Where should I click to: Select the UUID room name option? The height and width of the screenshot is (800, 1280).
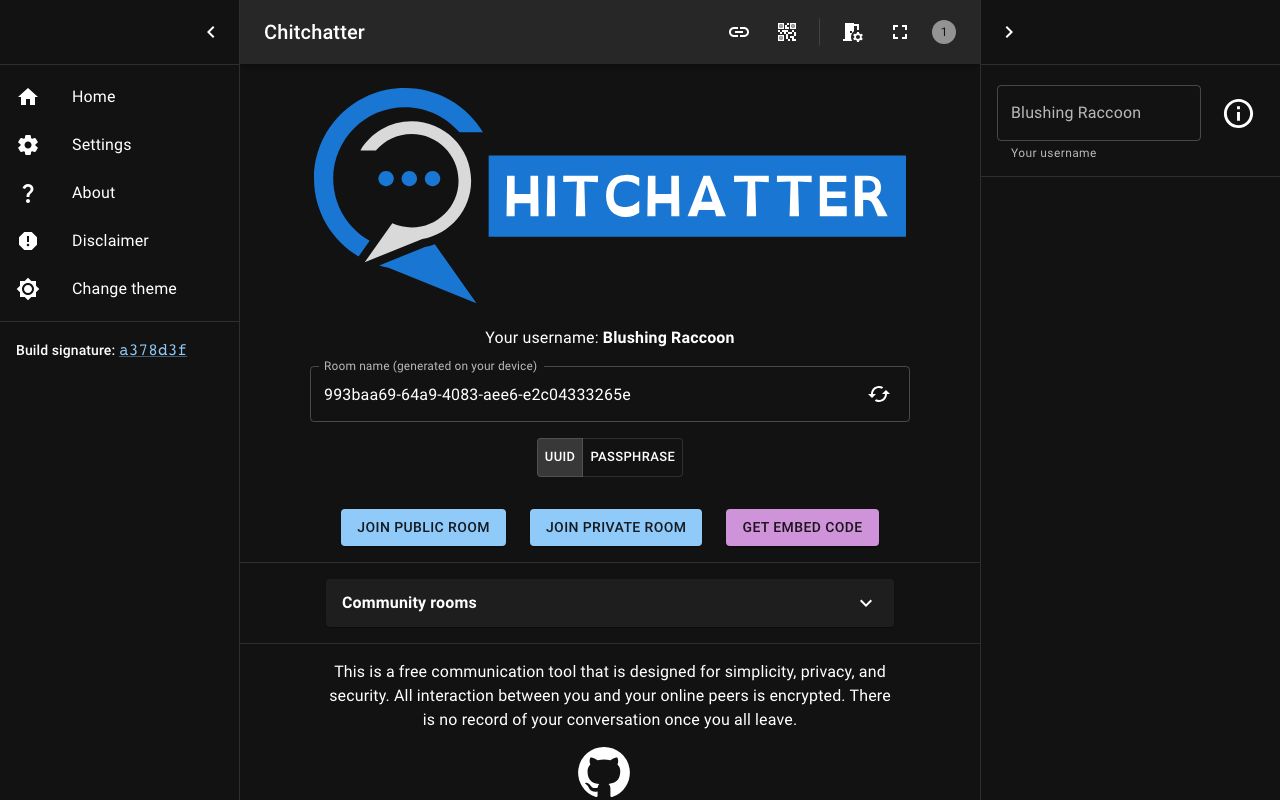click(560, 457)
